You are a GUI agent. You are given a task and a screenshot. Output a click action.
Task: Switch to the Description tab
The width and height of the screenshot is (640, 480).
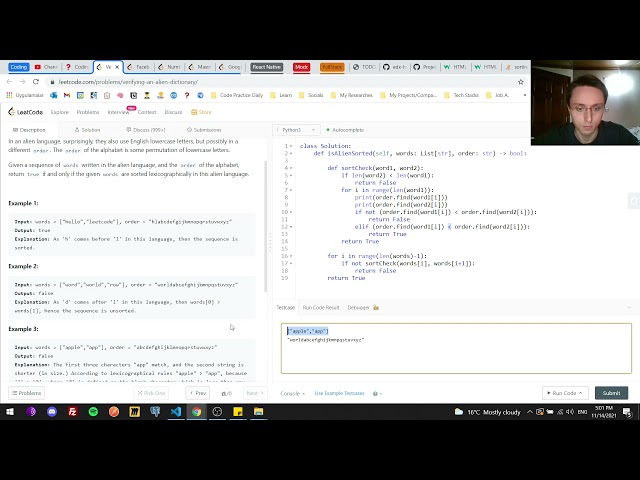(29, 130)
